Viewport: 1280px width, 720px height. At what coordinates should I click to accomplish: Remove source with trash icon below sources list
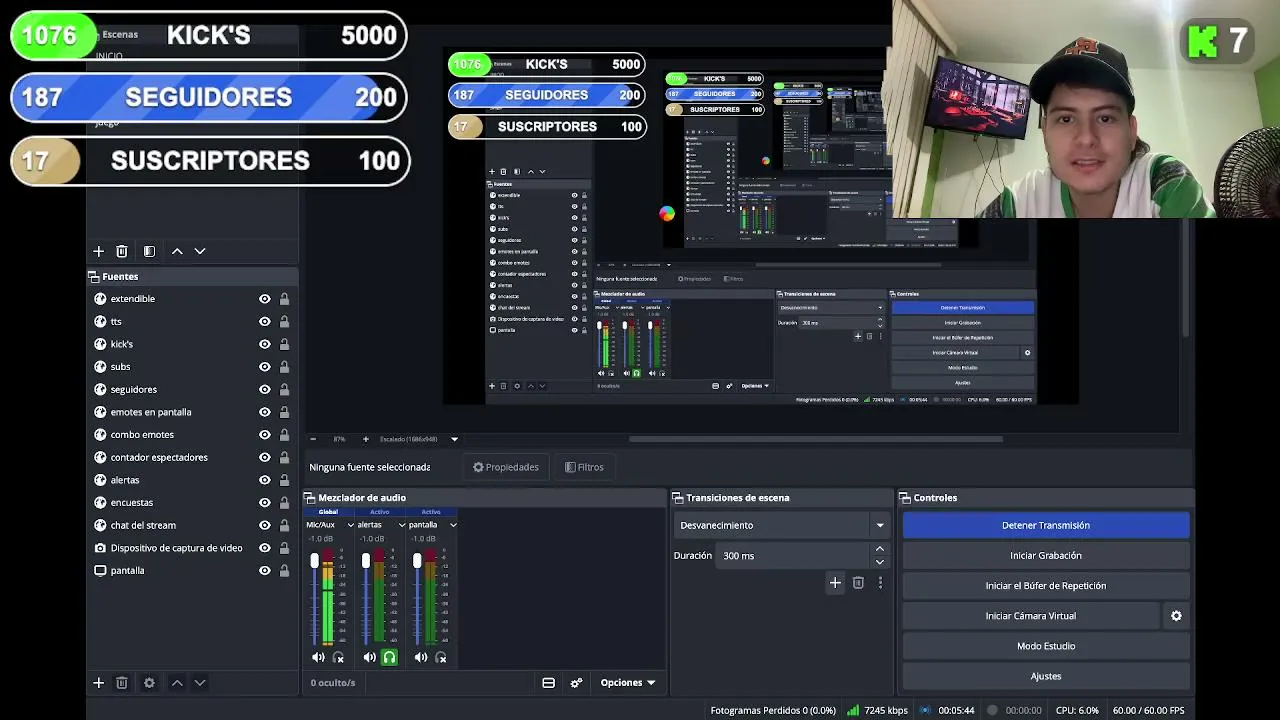(x=122, y=683)
